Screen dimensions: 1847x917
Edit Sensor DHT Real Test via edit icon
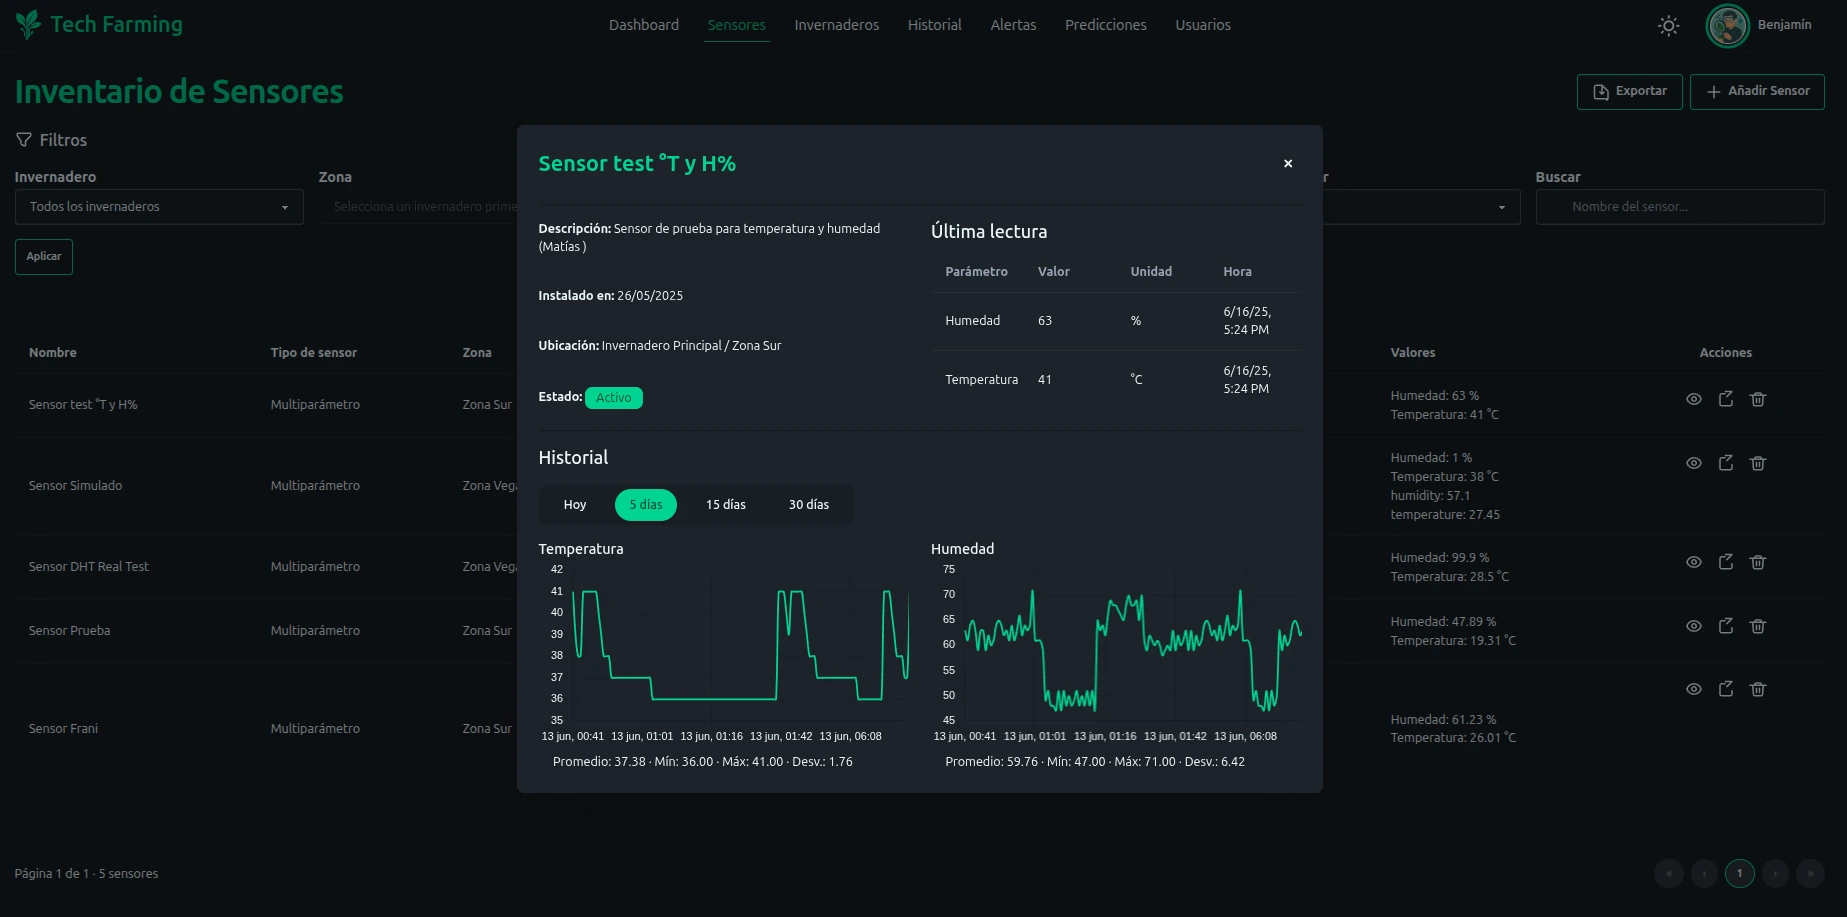pos(1725,562)
